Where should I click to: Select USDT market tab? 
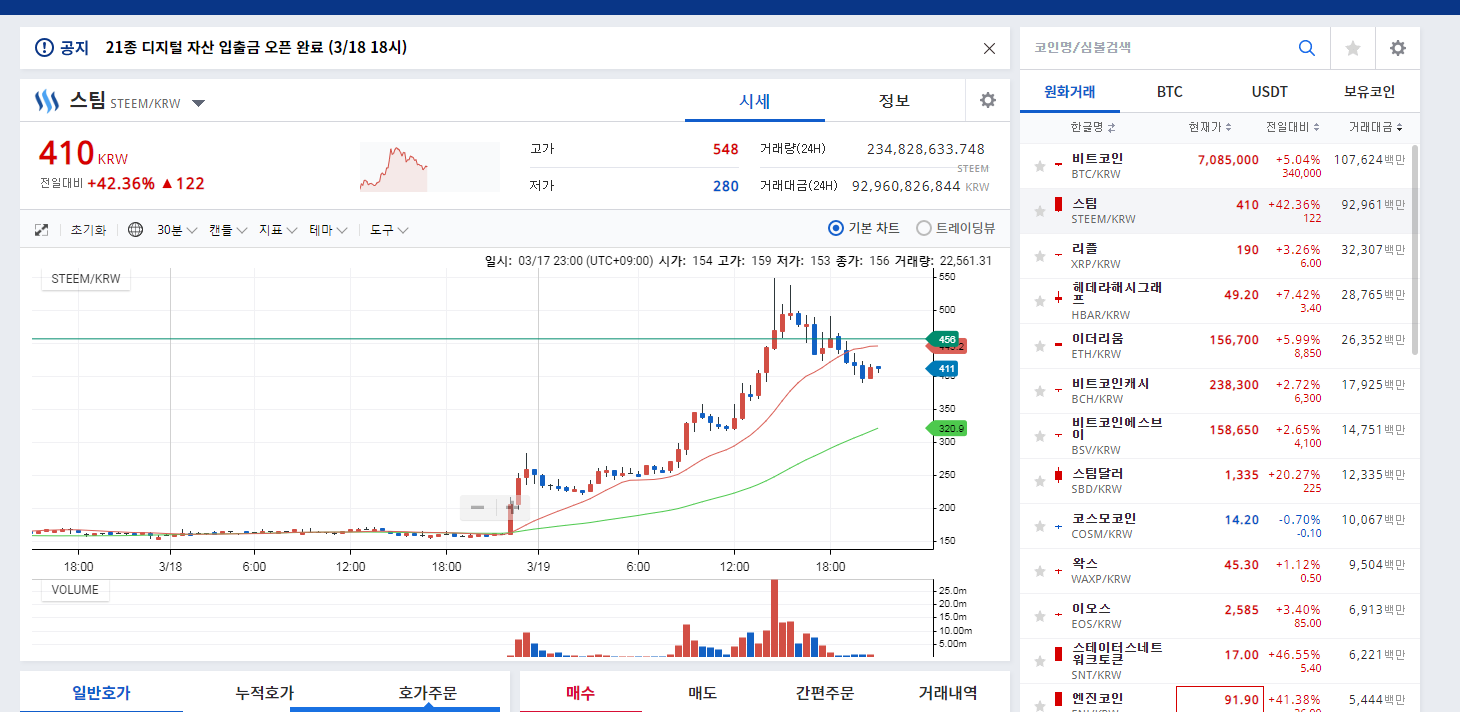click(1270, 92)
